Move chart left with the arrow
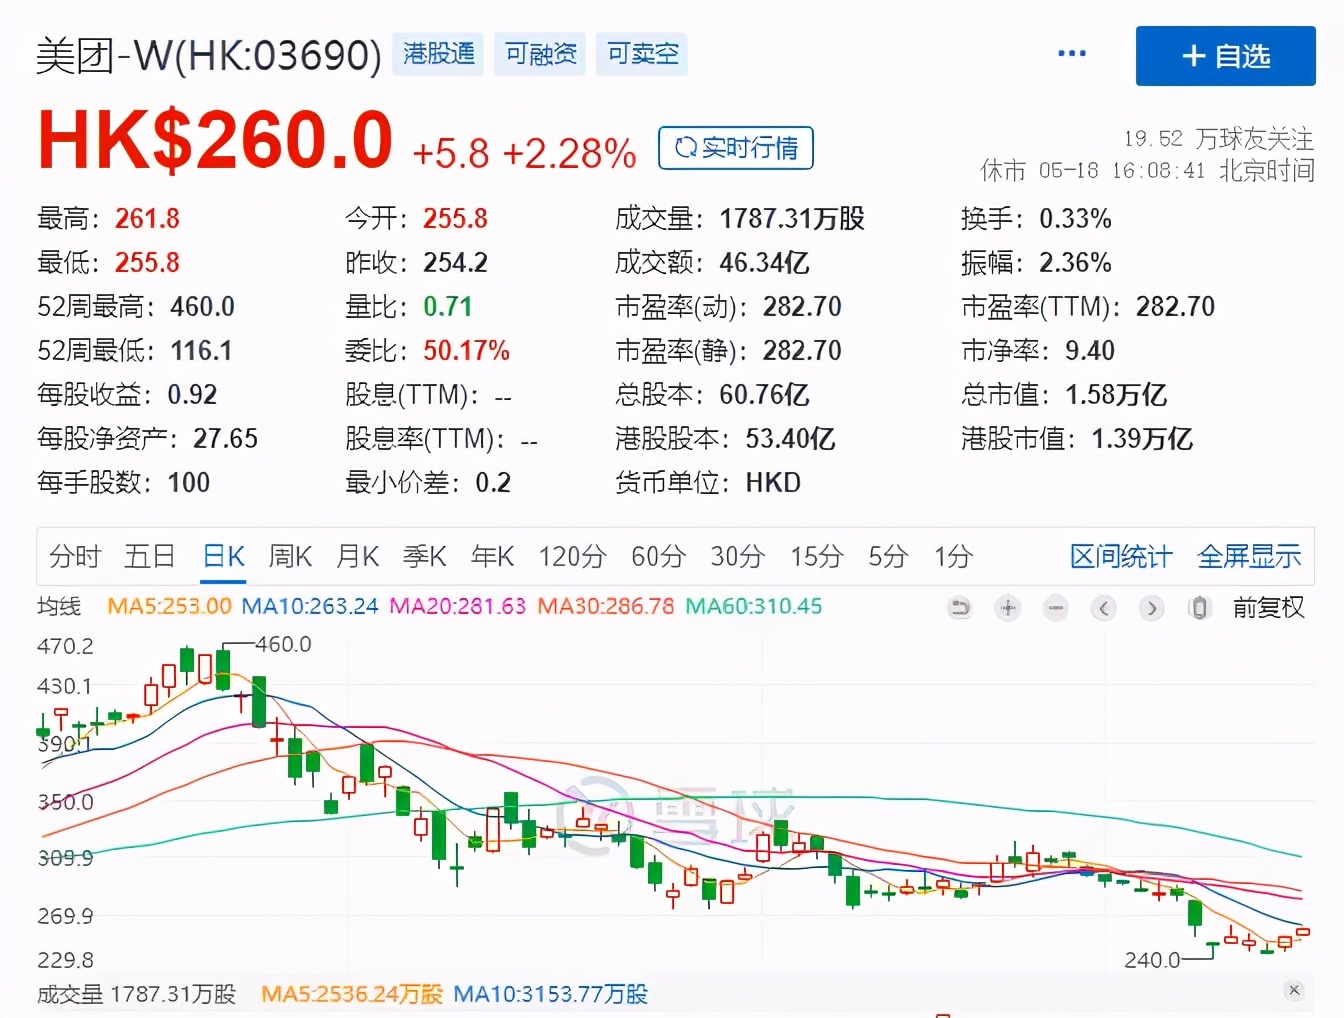This screenshot has height=1018, width=1344. 1104,608
